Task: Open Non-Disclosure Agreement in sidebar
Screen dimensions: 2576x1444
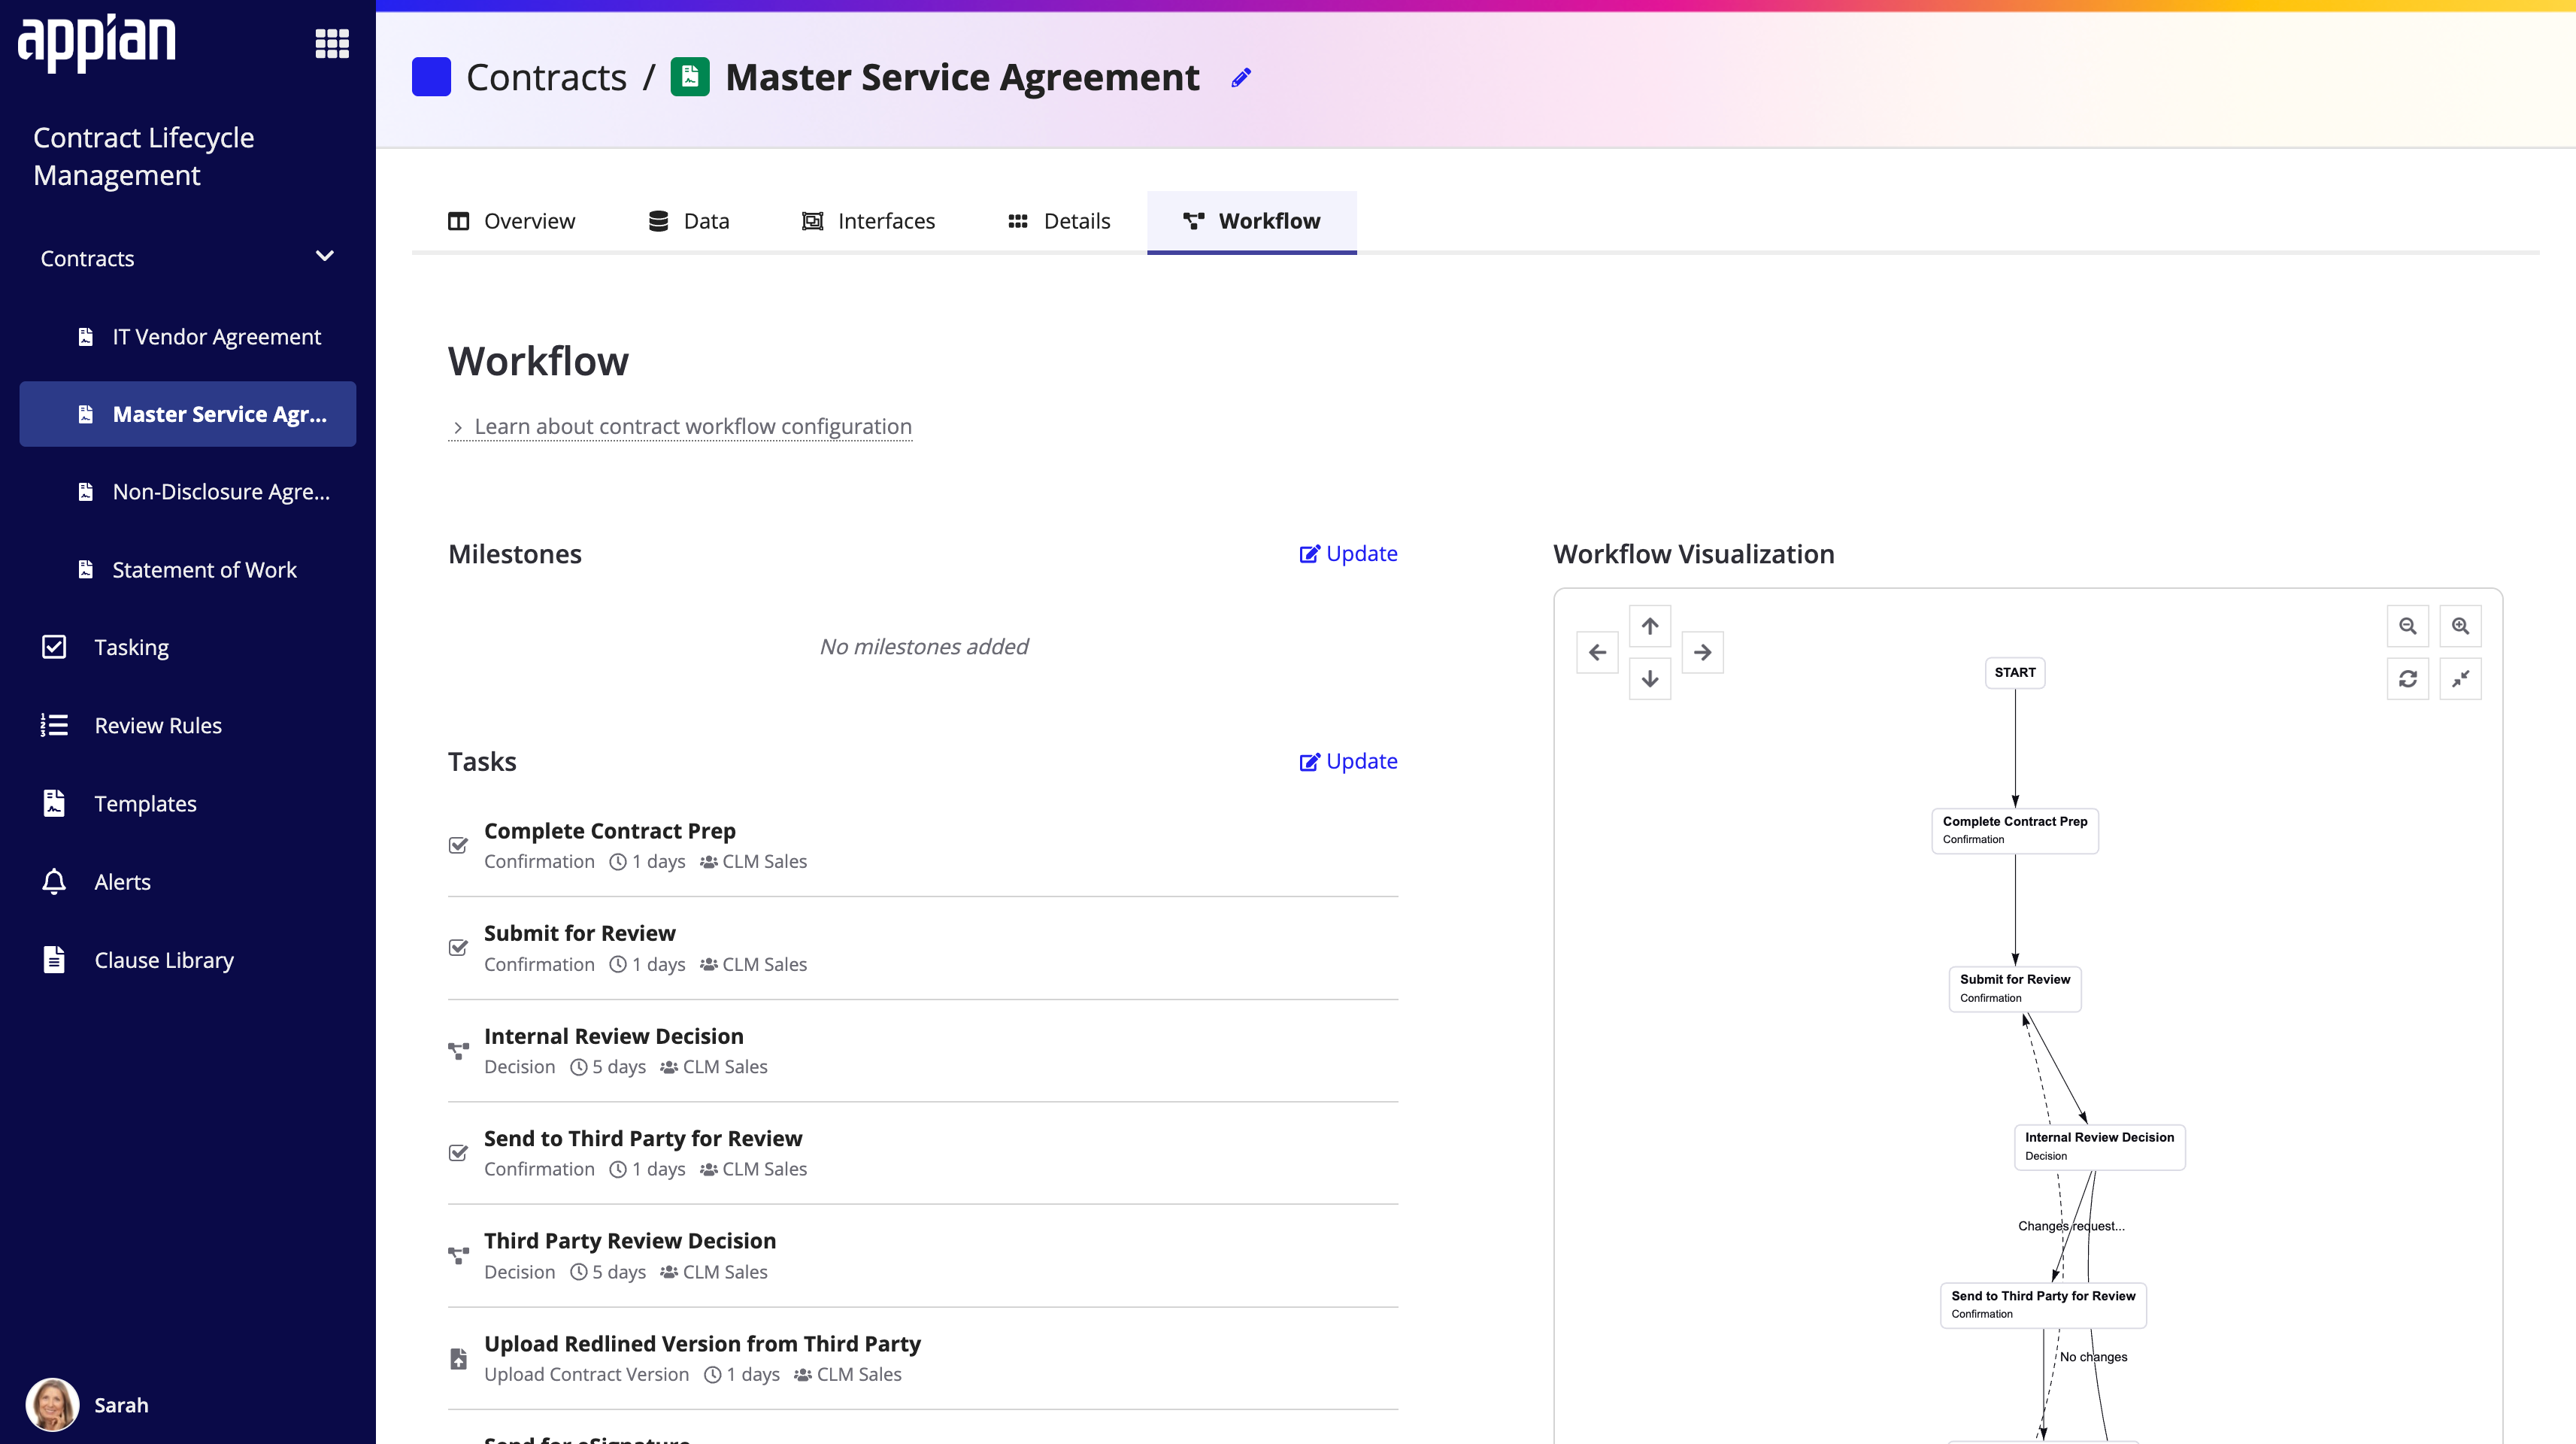Action: point(188,492)
